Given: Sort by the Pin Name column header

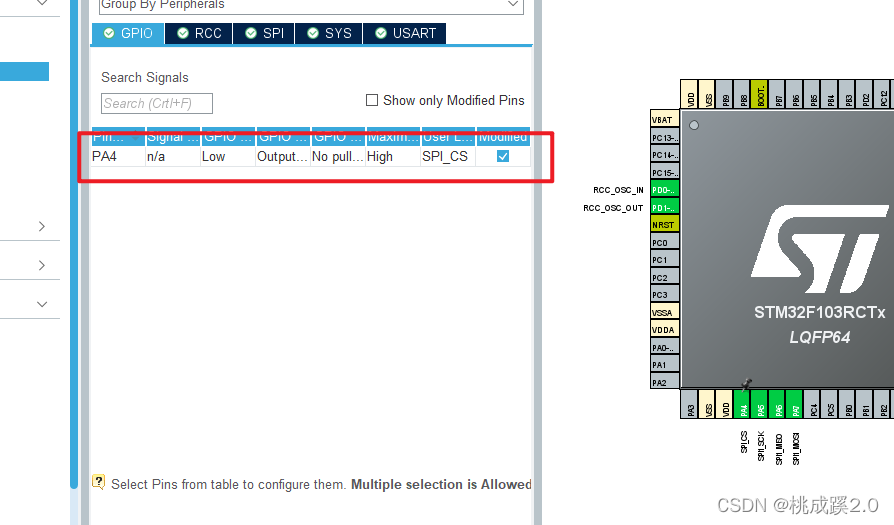Looking at the screenshot, I should point(118,136).
